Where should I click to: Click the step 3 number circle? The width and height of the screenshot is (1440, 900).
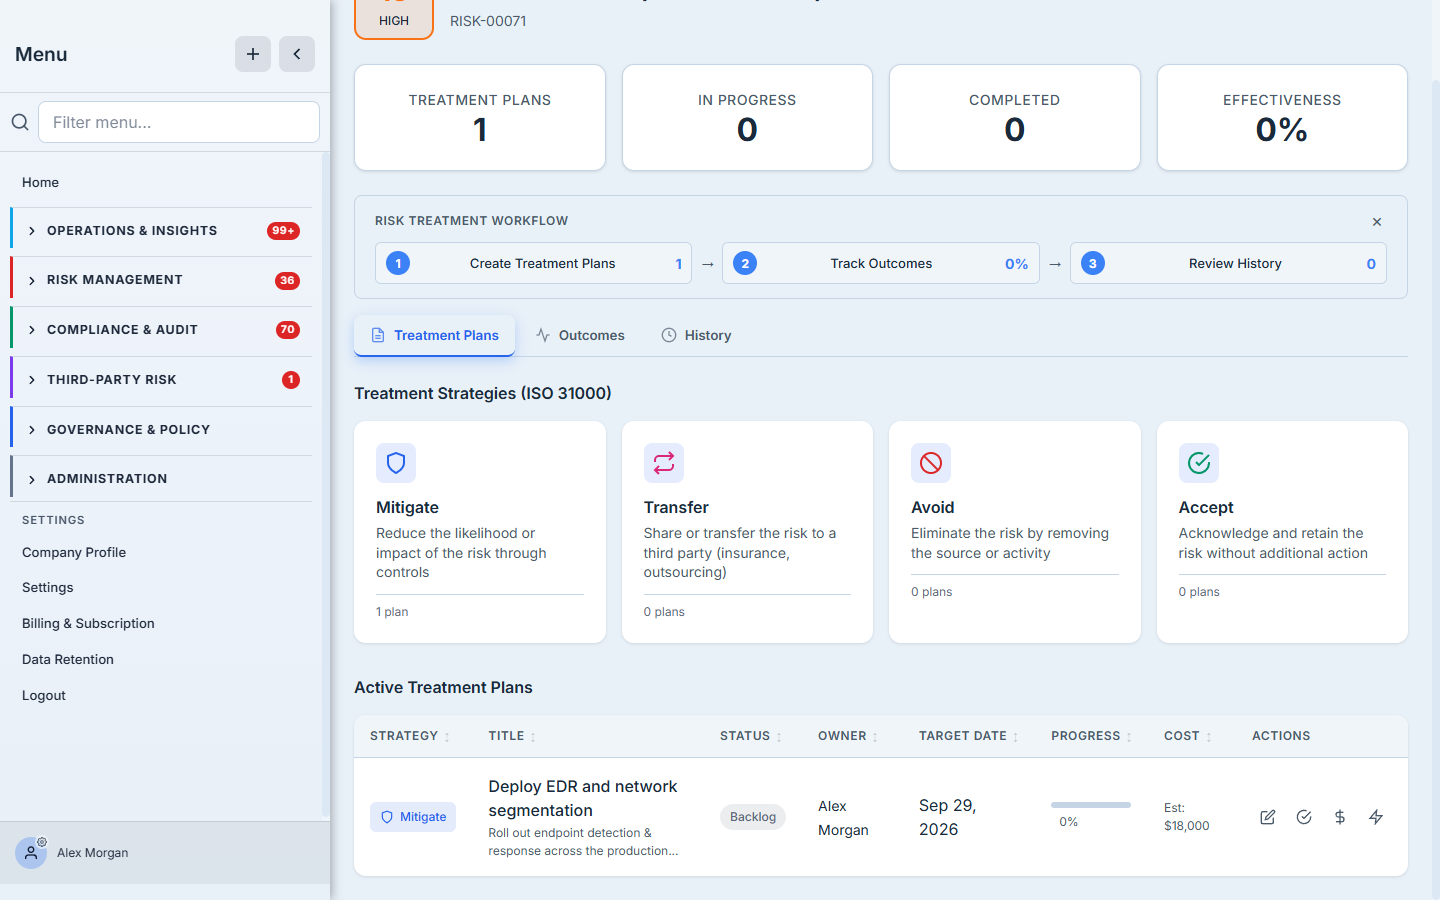pos(1093,263)
